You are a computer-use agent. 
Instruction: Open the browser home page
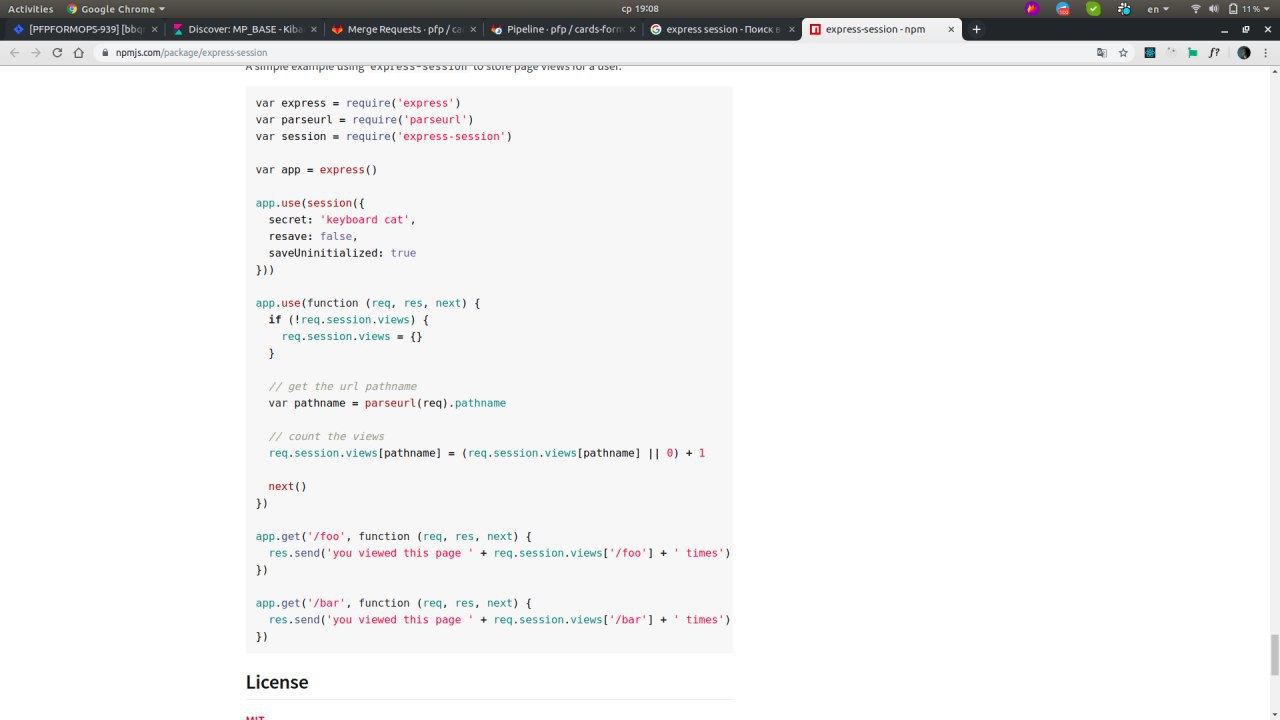[x=79, y=52]
